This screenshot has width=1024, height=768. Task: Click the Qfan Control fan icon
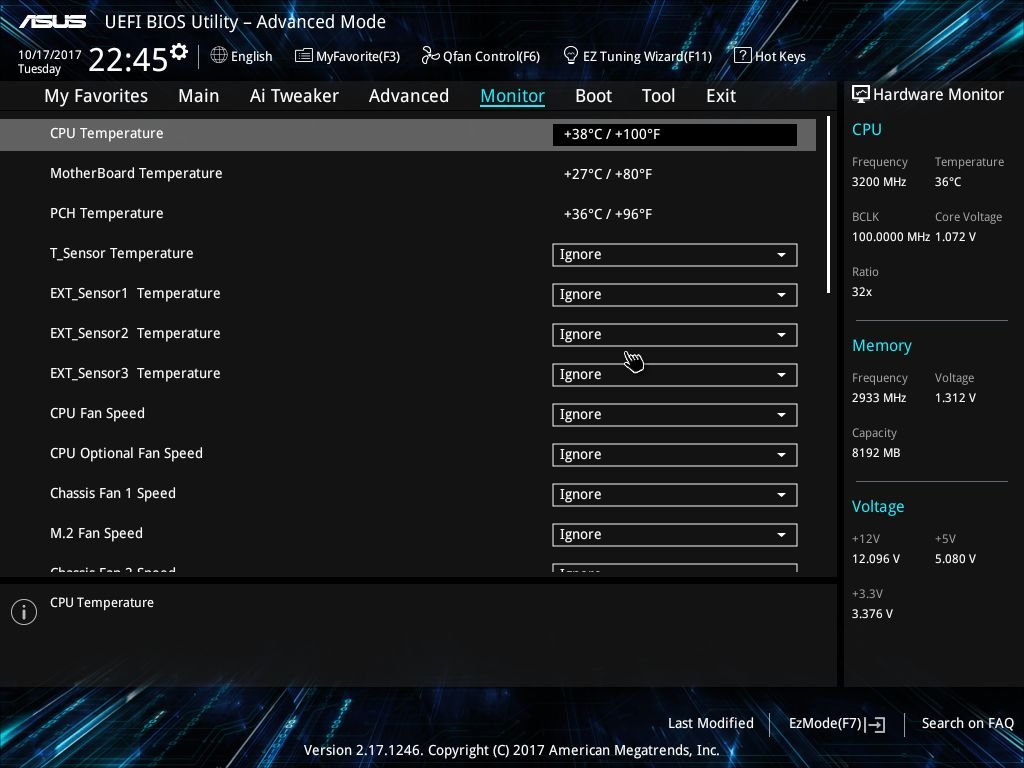tap(430, 56)
